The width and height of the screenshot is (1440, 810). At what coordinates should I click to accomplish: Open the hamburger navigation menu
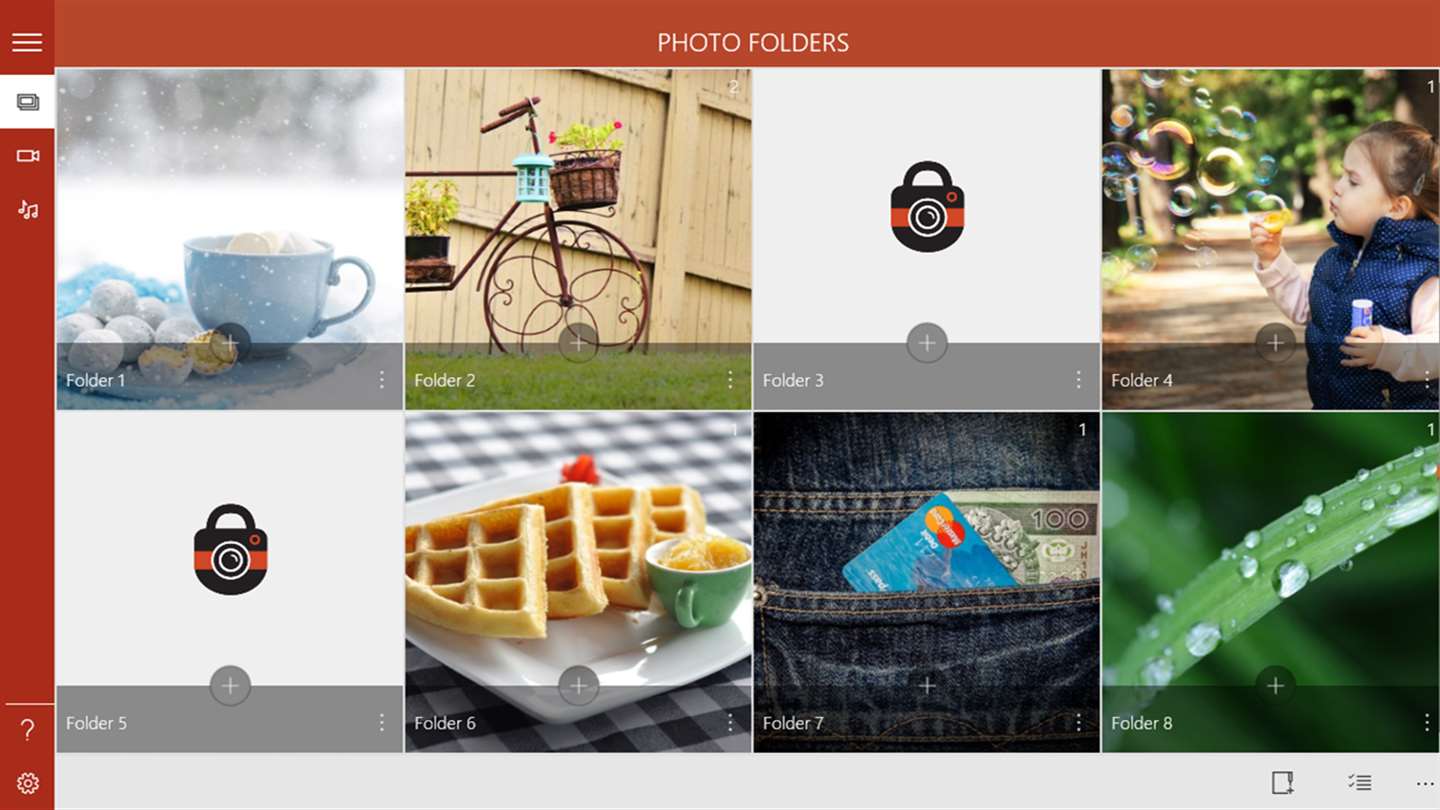(x=27, y=42)
